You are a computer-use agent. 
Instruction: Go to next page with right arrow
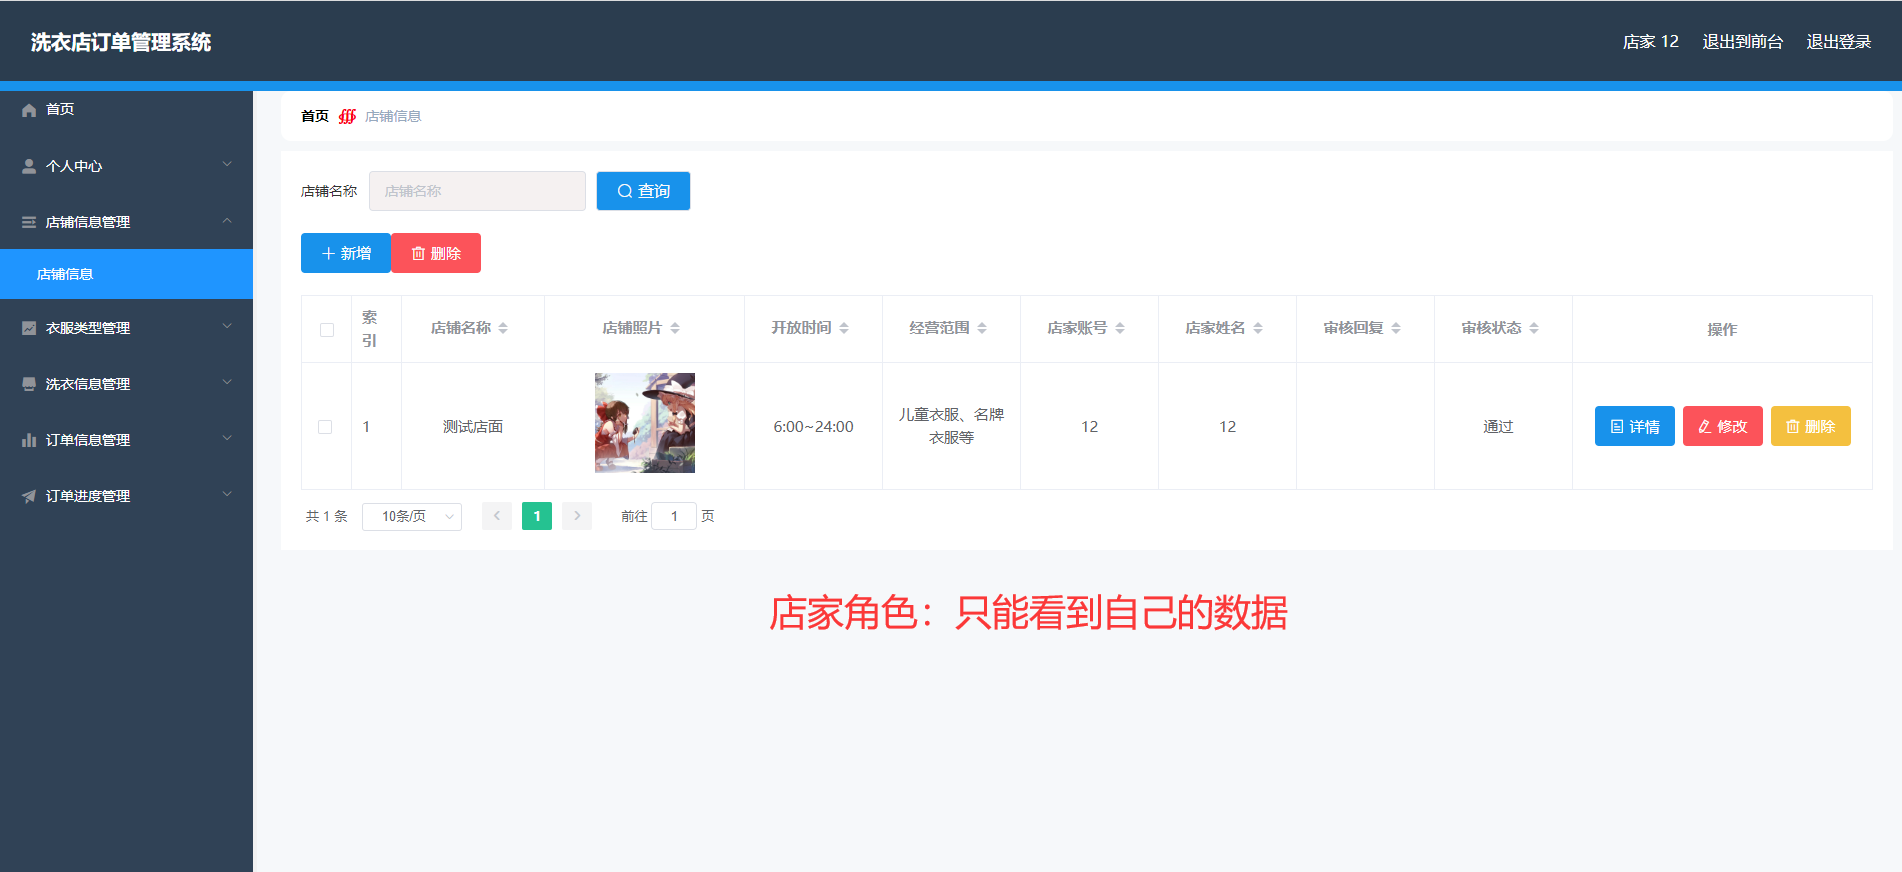click(577, 516)
